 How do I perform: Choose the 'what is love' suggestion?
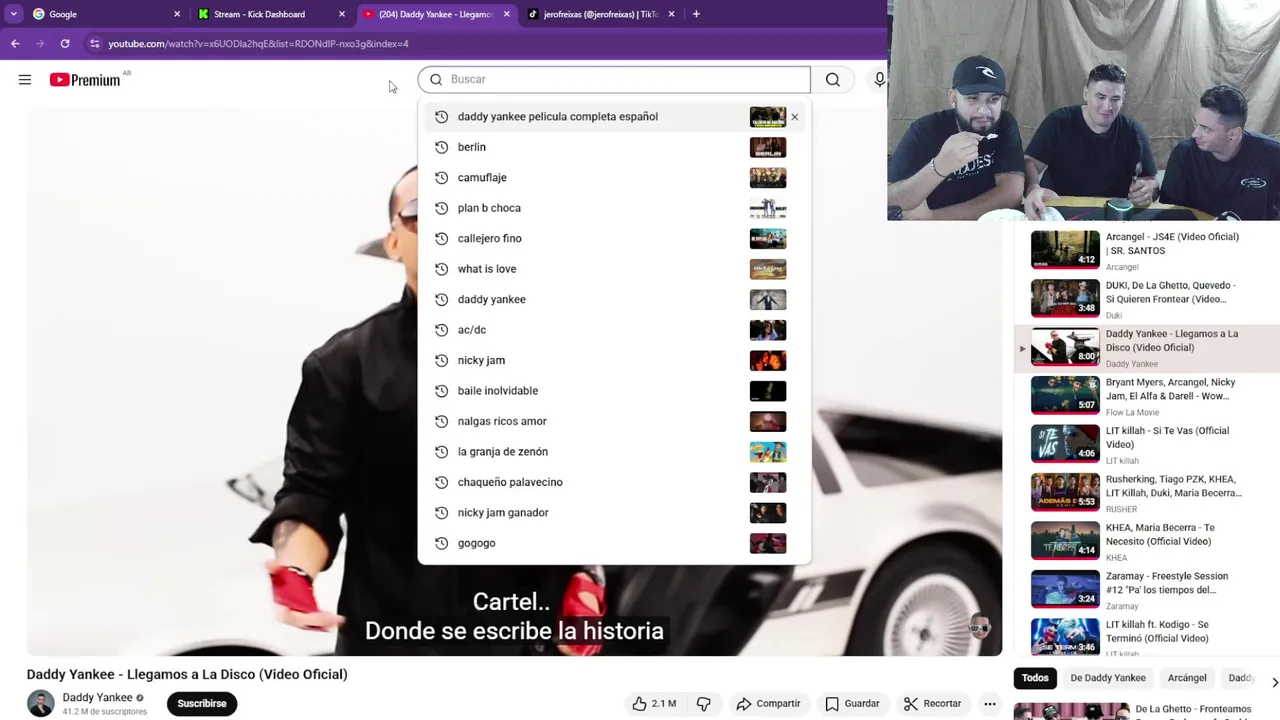(614, 269)
